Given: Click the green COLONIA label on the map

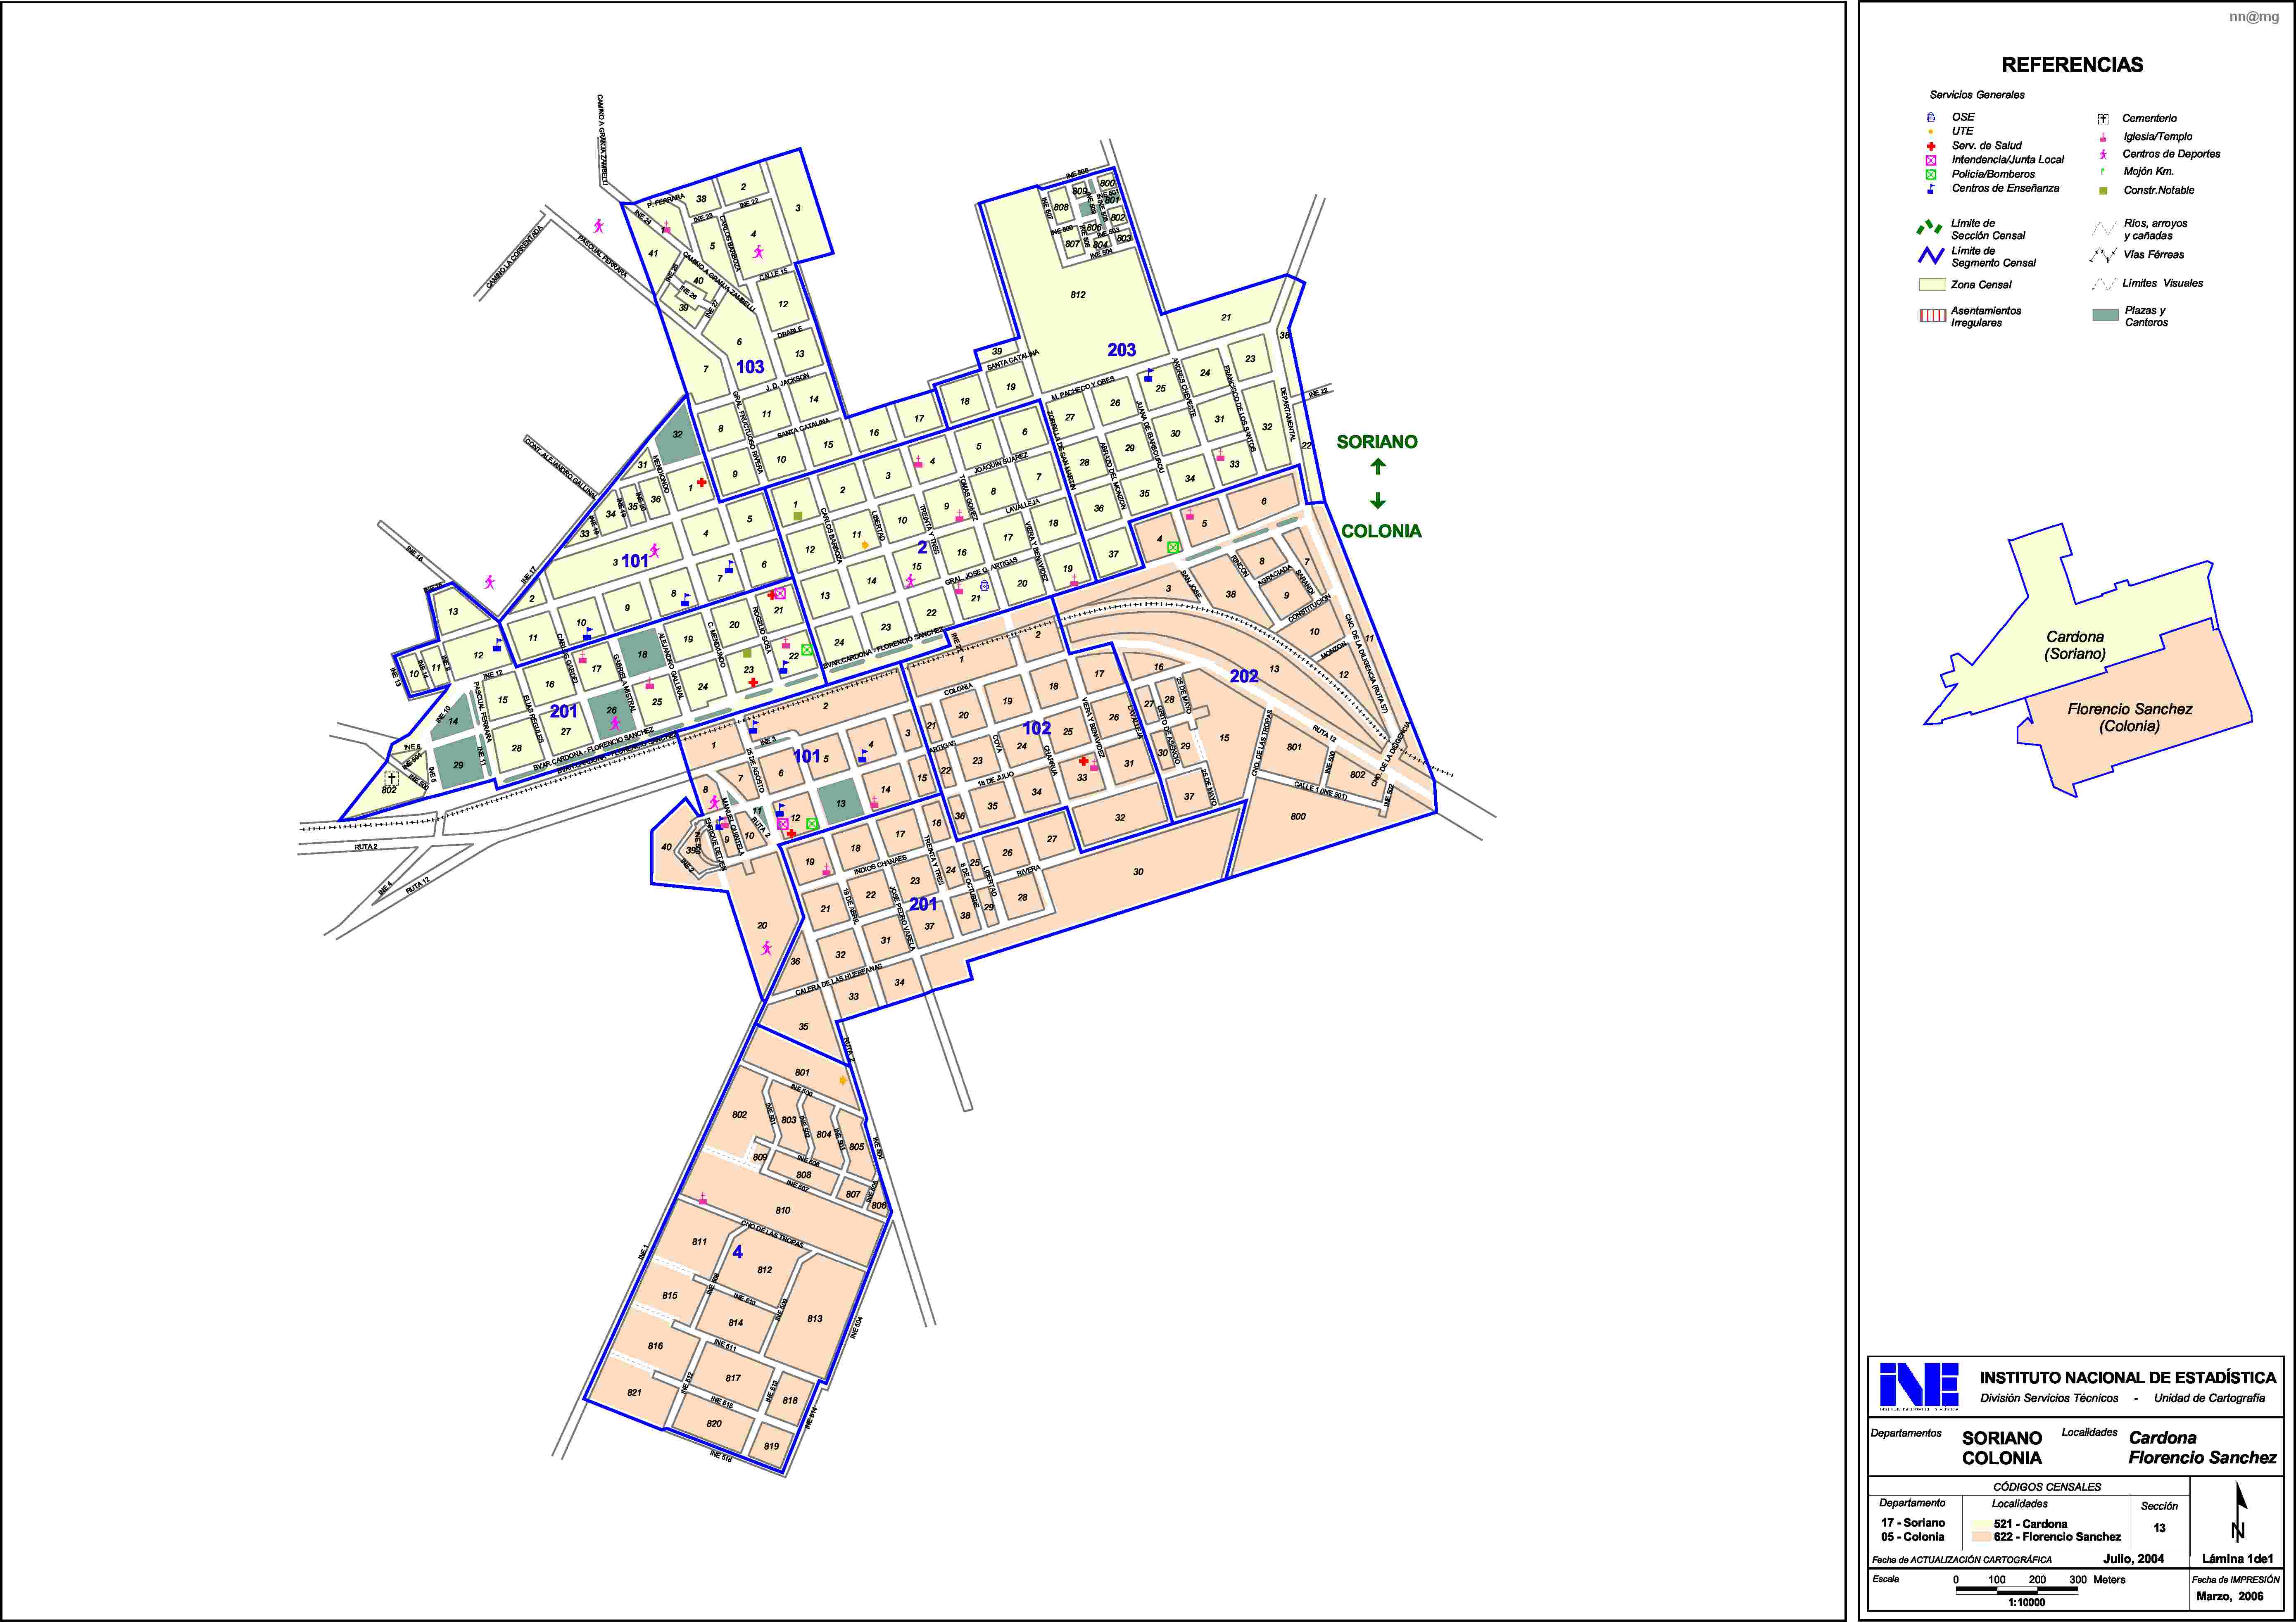Looking at the screenshot, I should [1380, 531].
